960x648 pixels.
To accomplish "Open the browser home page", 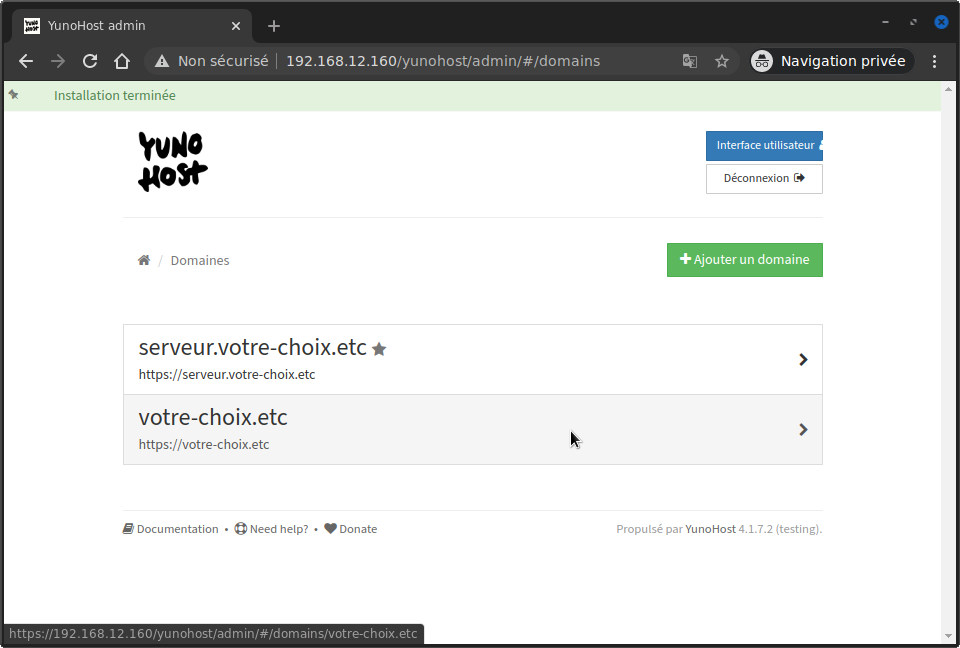I will [122, 61].
